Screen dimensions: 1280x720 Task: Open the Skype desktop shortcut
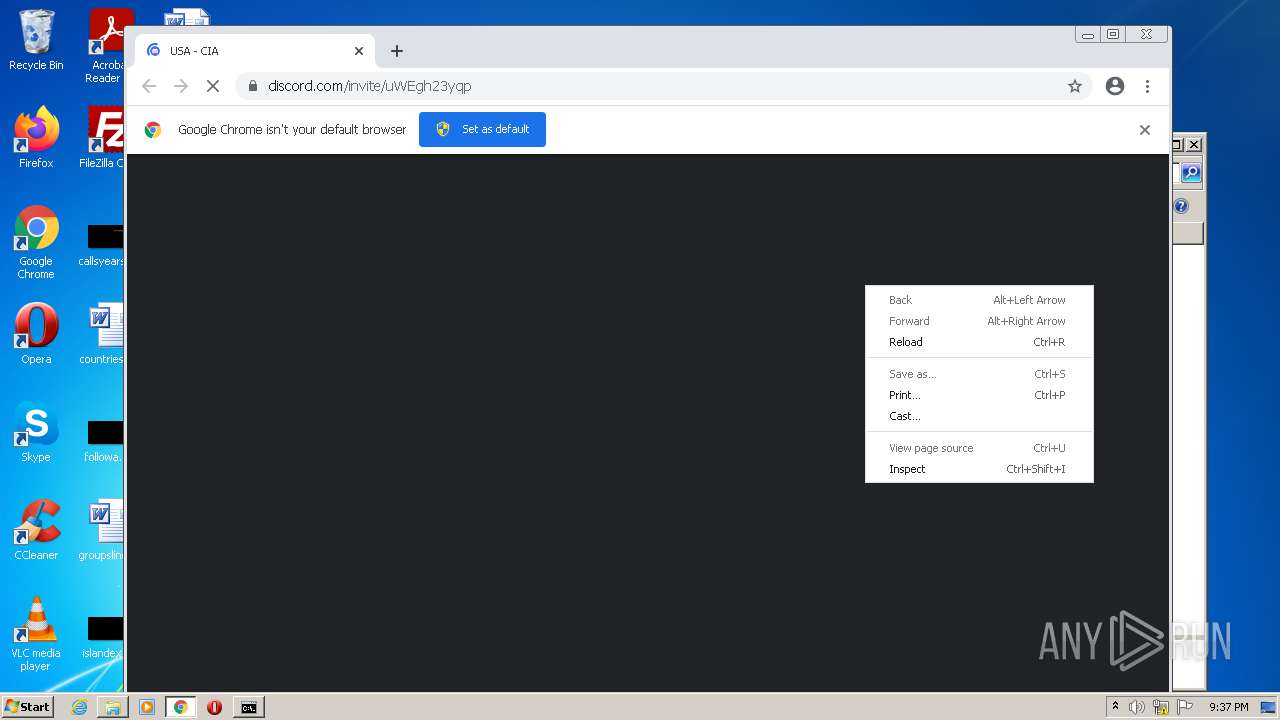[x=36, y=431]
